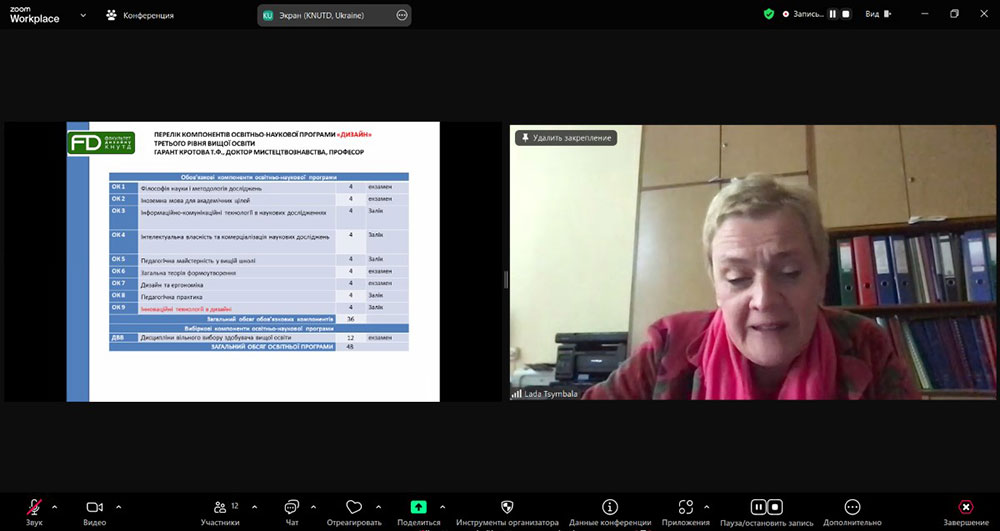This screenshot has height=531, width=1000.
Task: Open the Приложения apps icon
Action: coord(686,507)
